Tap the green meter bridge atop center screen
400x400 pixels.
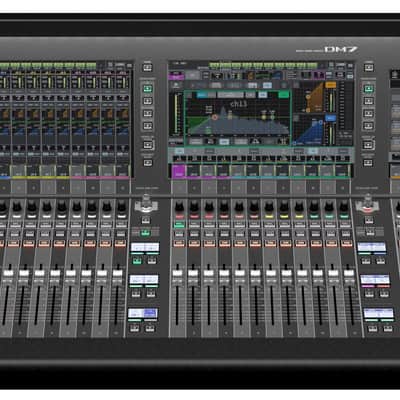263,65
